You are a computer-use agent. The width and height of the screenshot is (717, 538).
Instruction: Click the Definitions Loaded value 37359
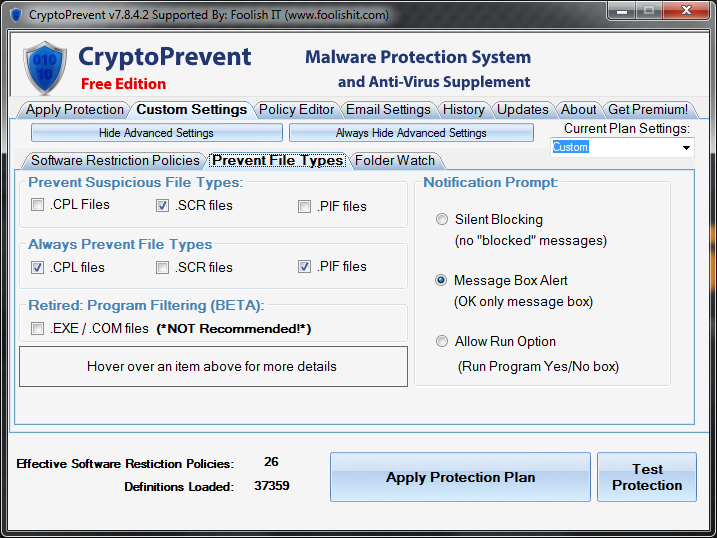click(272, 485)
